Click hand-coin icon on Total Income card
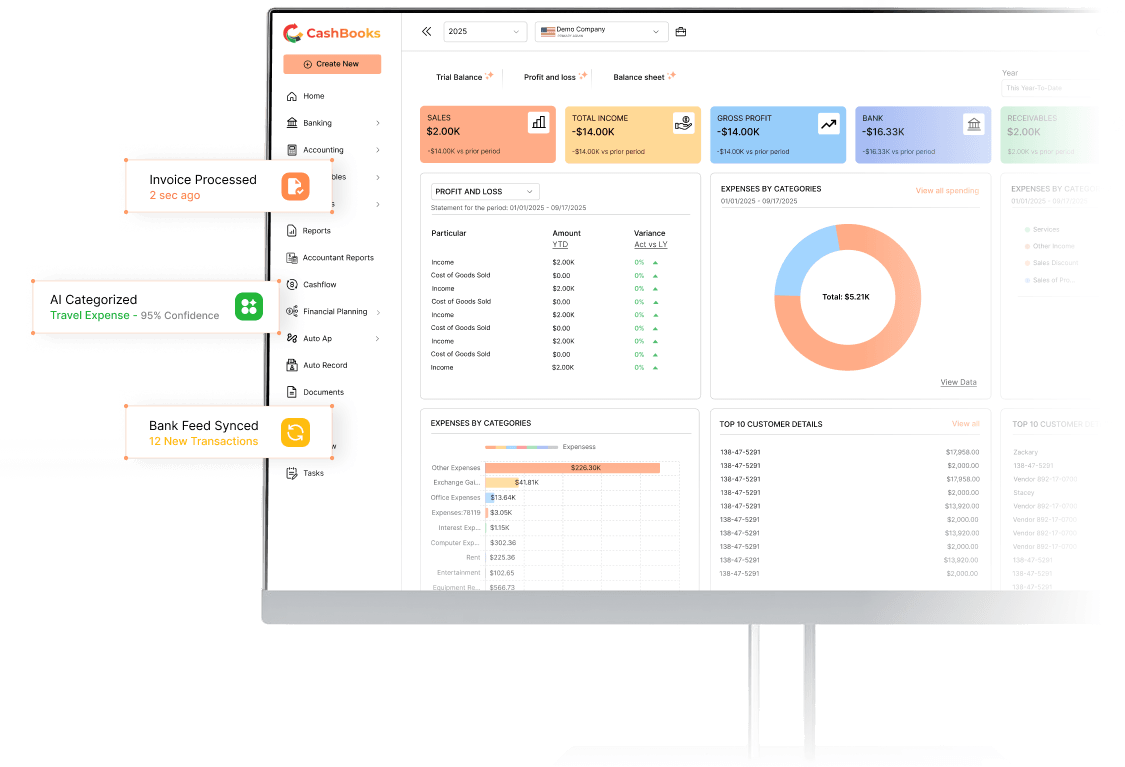1125x767 pixels. click(684, 123)
